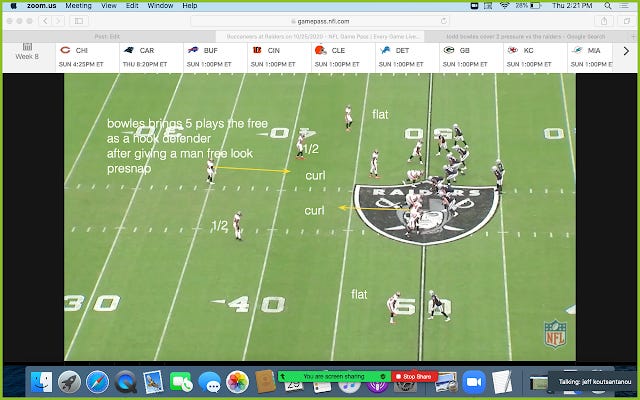640x400 pixels.
Task: Expand the screen sharing green bar options
Action: coord(282,376)
